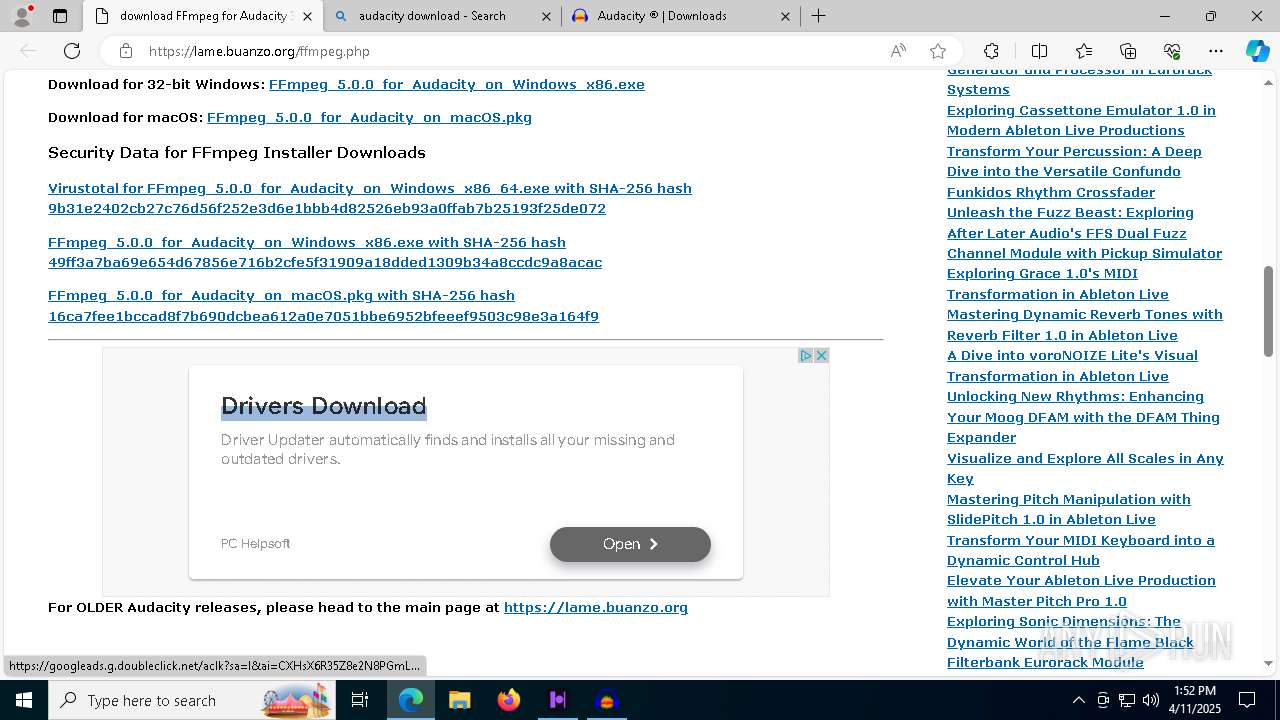Screen dimensions: 1280x720
Task: Open volume control in system tray
Action: click(1151, 700)
